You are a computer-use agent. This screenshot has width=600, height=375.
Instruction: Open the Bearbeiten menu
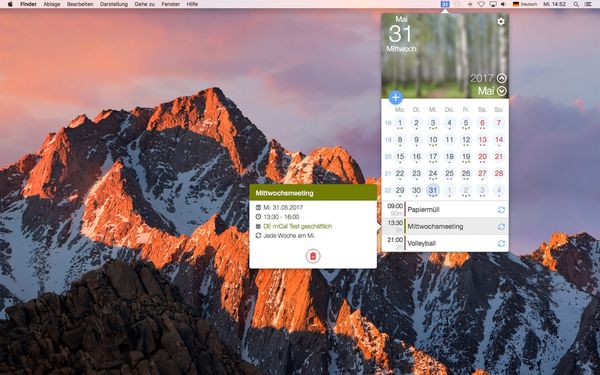point(80,4)
